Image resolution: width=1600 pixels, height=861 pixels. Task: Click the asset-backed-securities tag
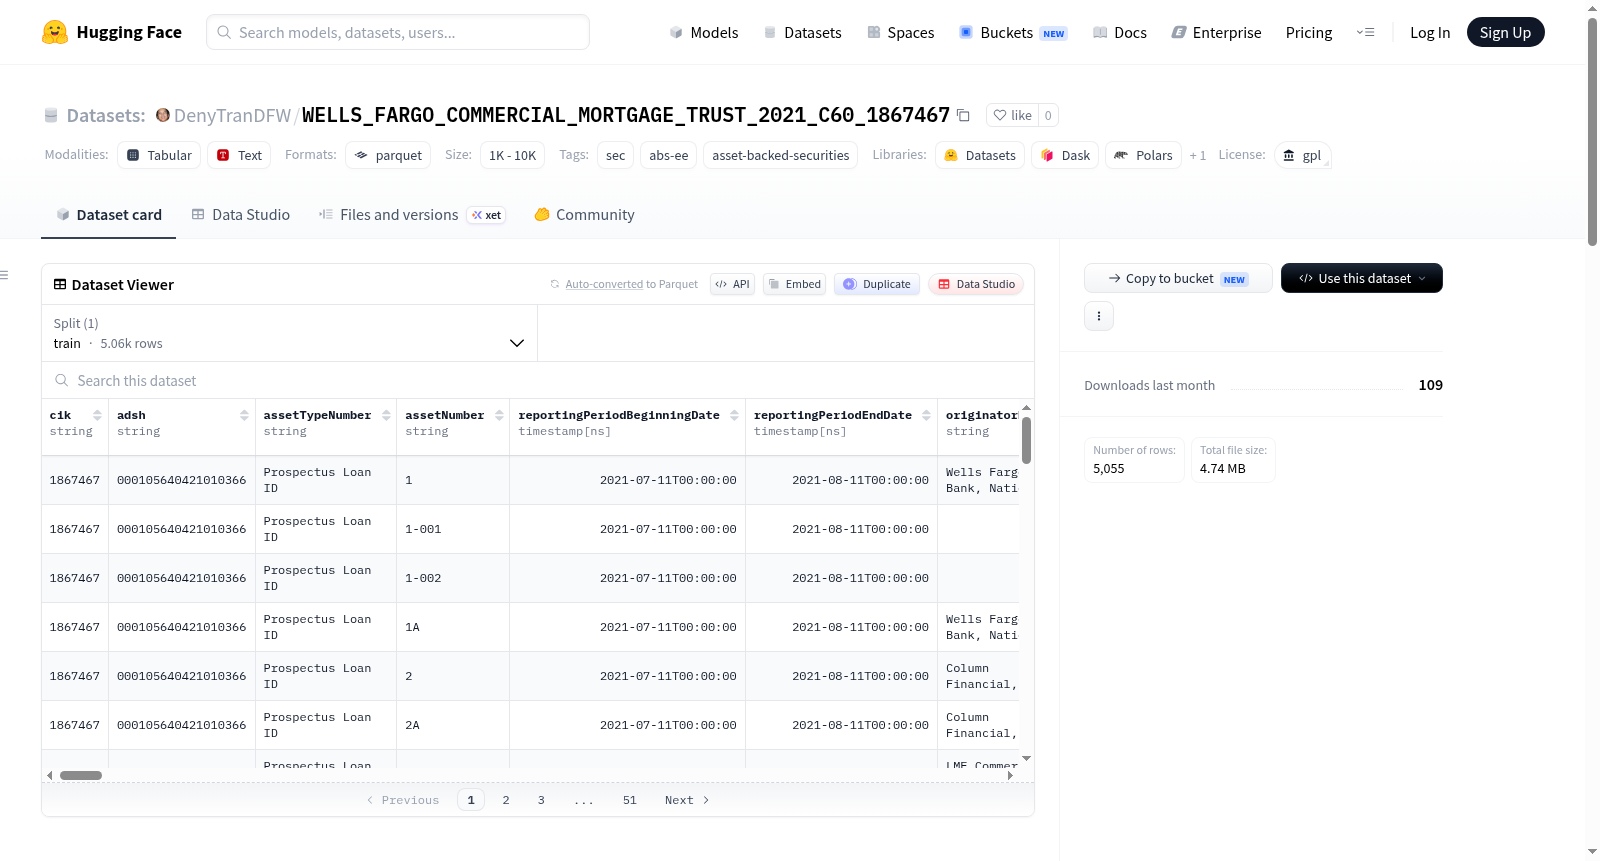coord(781,155)
